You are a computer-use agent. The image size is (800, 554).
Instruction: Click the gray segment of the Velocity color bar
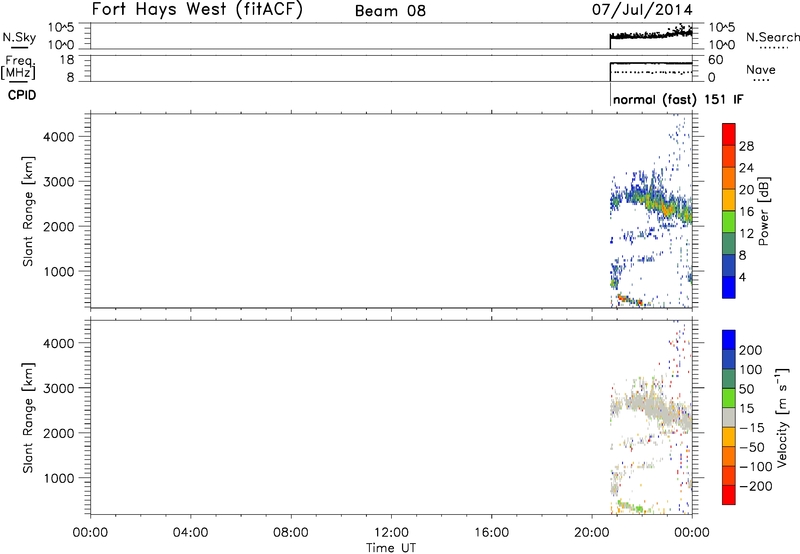(x=729, y=417)
